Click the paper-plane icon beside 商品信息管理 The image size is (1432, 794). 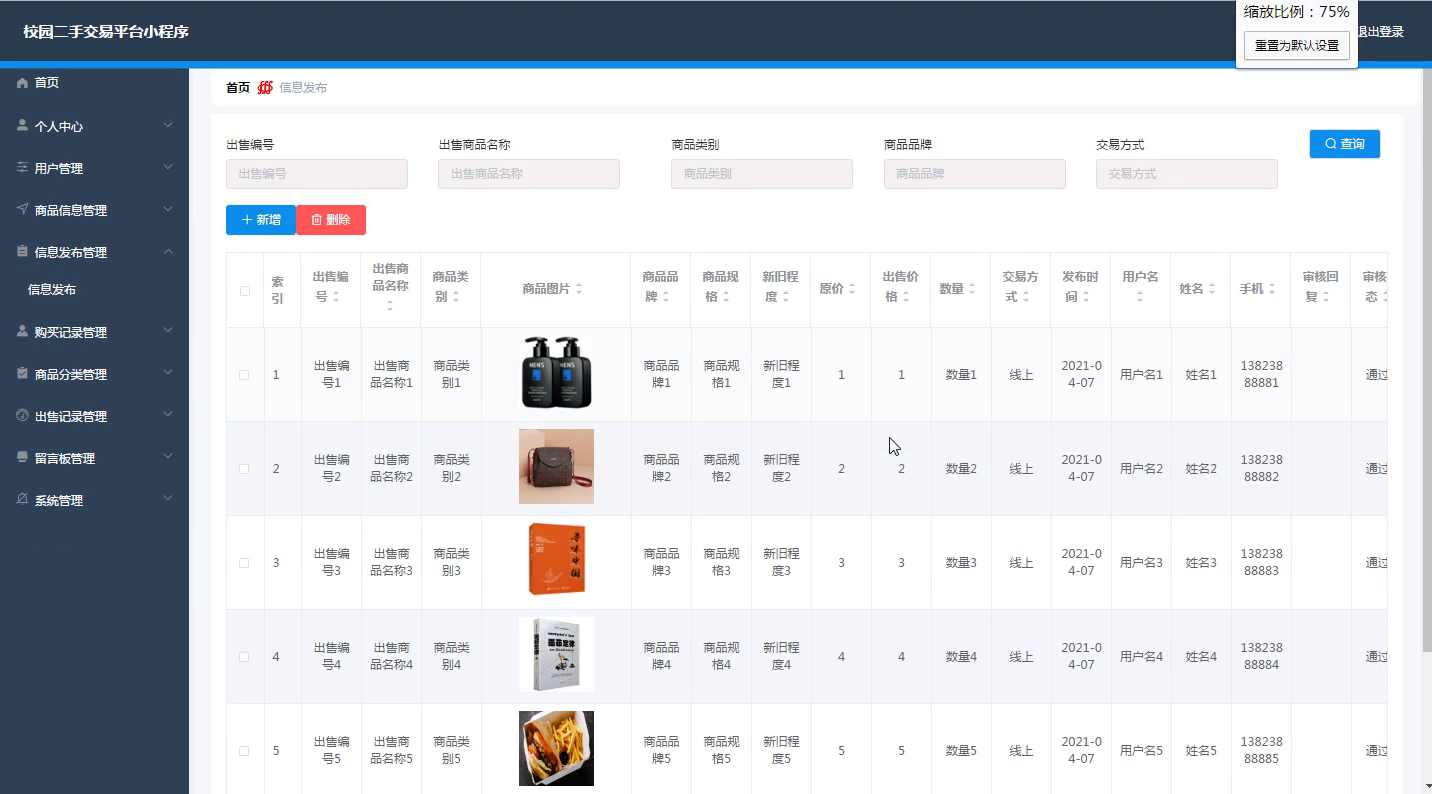(22, 210)
